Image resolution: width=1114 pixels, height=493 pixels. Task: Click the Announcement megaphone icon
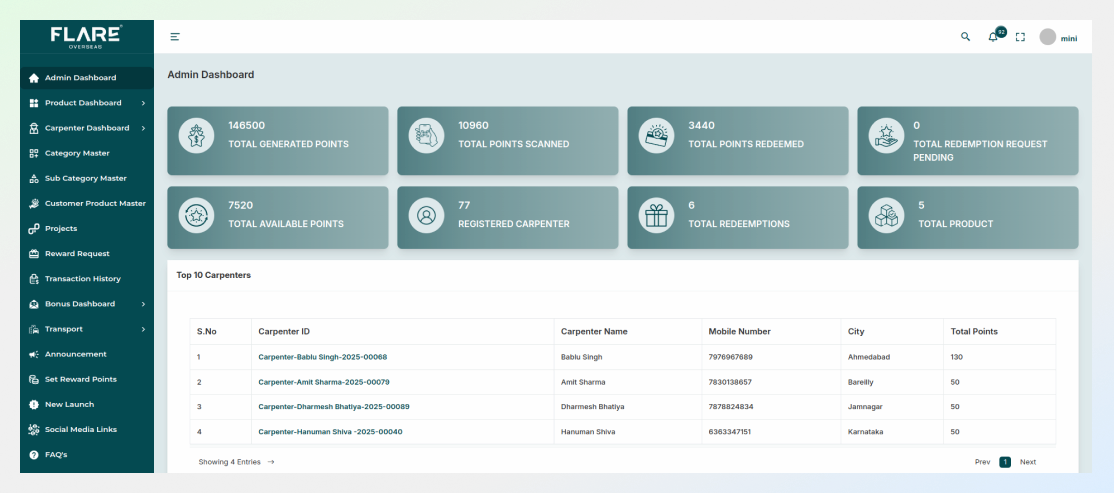(x=33, y=354)
